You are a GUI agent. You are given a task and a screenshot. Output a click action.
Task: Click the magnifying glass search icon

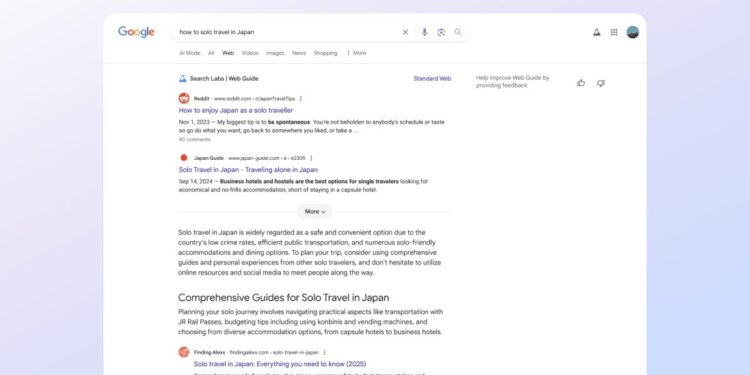pyautogui.click(x=458, y=32)
